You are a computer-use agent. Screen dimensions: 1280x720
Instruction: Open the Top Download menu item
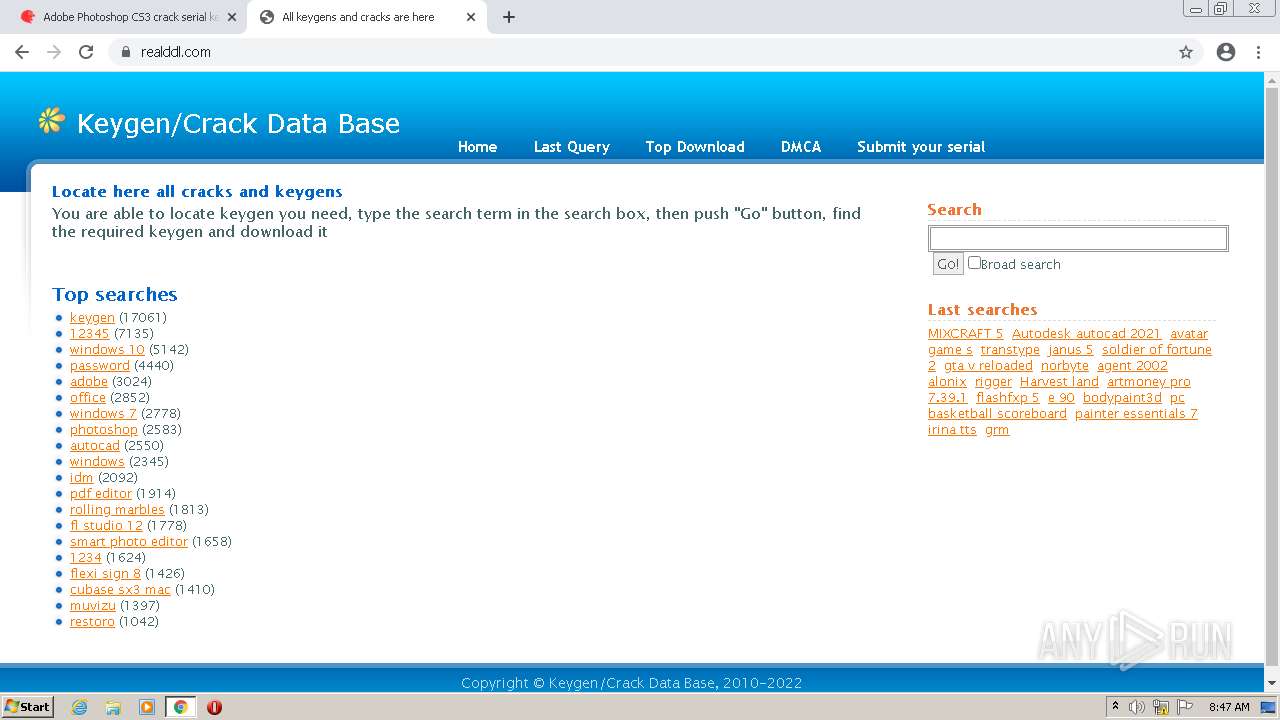pyautogui.click(x=695, y=147)
